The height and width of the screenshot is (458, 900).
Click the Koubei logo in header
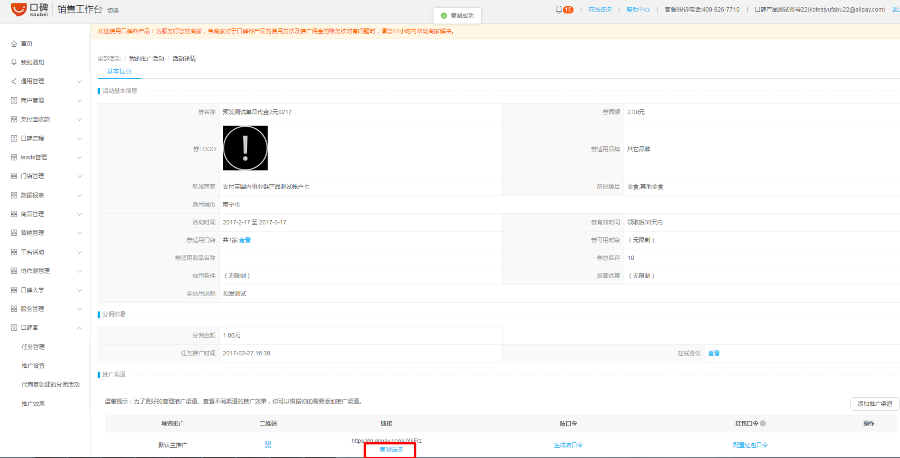[x=29, y=10]
